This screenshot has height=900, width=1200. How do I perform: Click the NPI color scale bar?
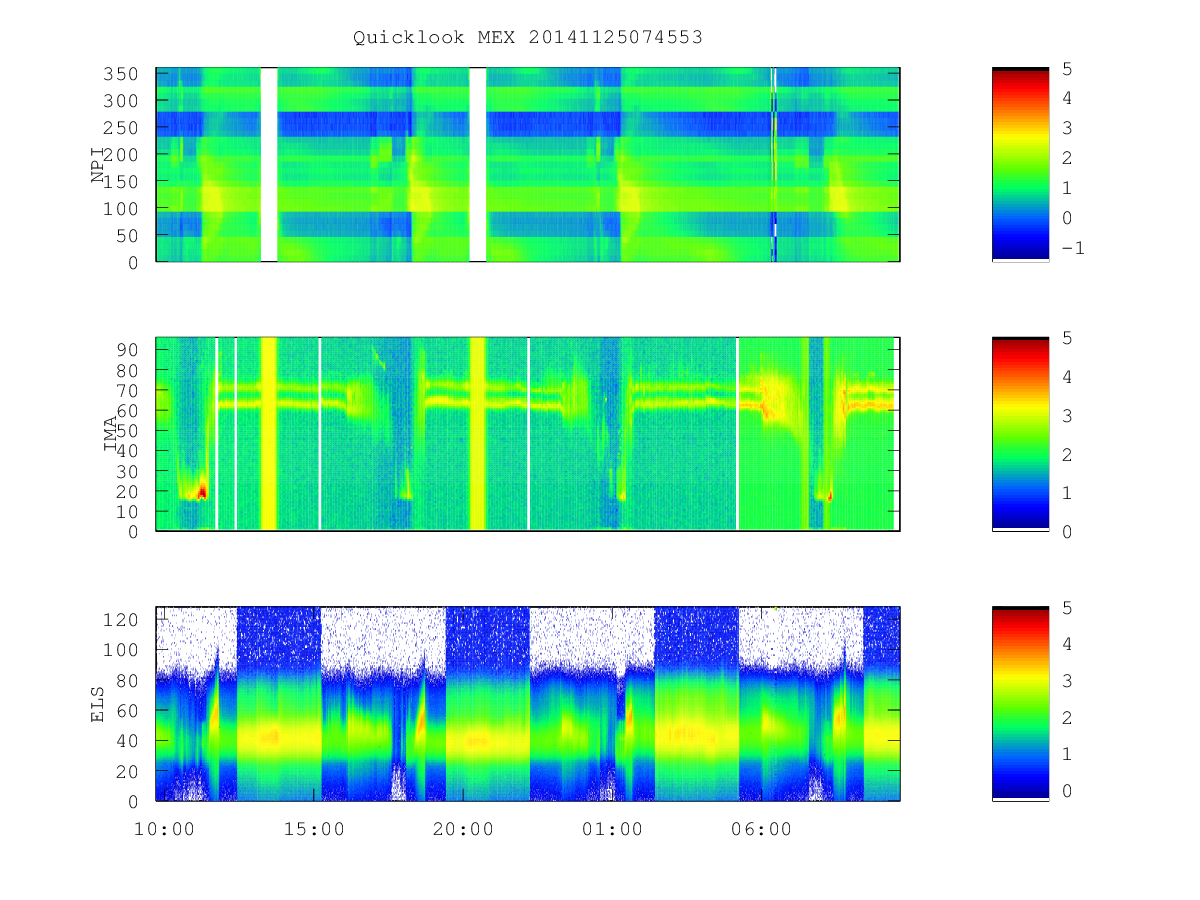(1020, 165)
